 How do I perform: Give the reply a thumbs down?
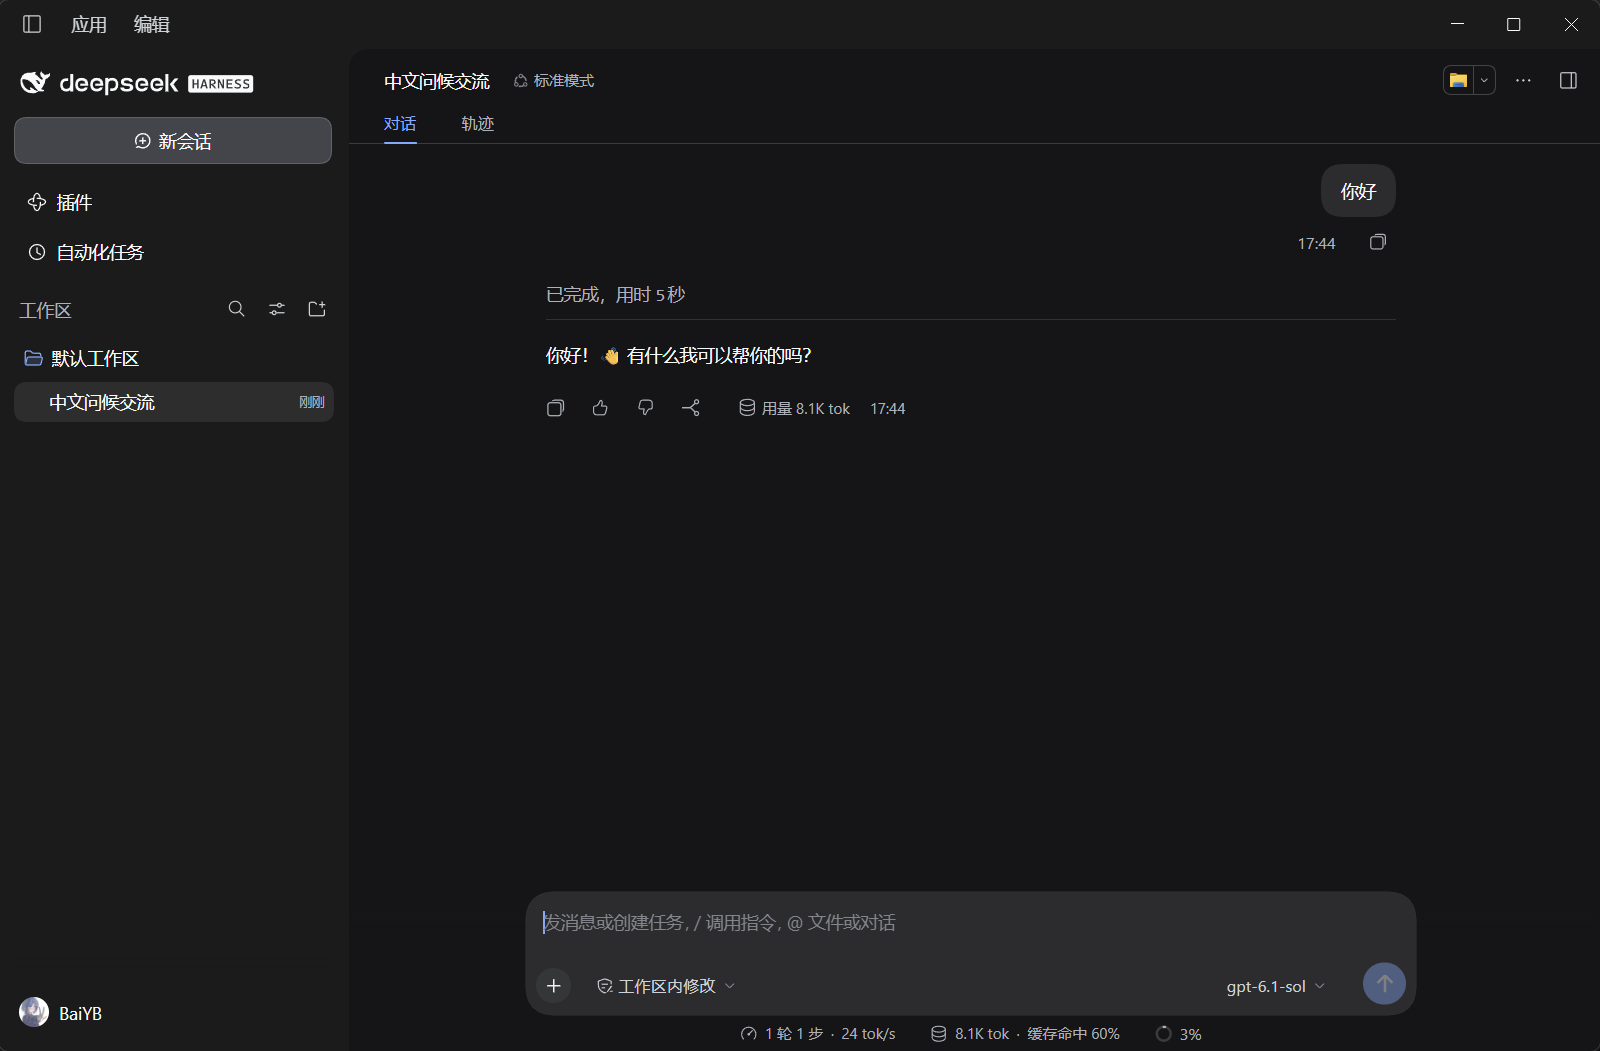click(646, 408)
